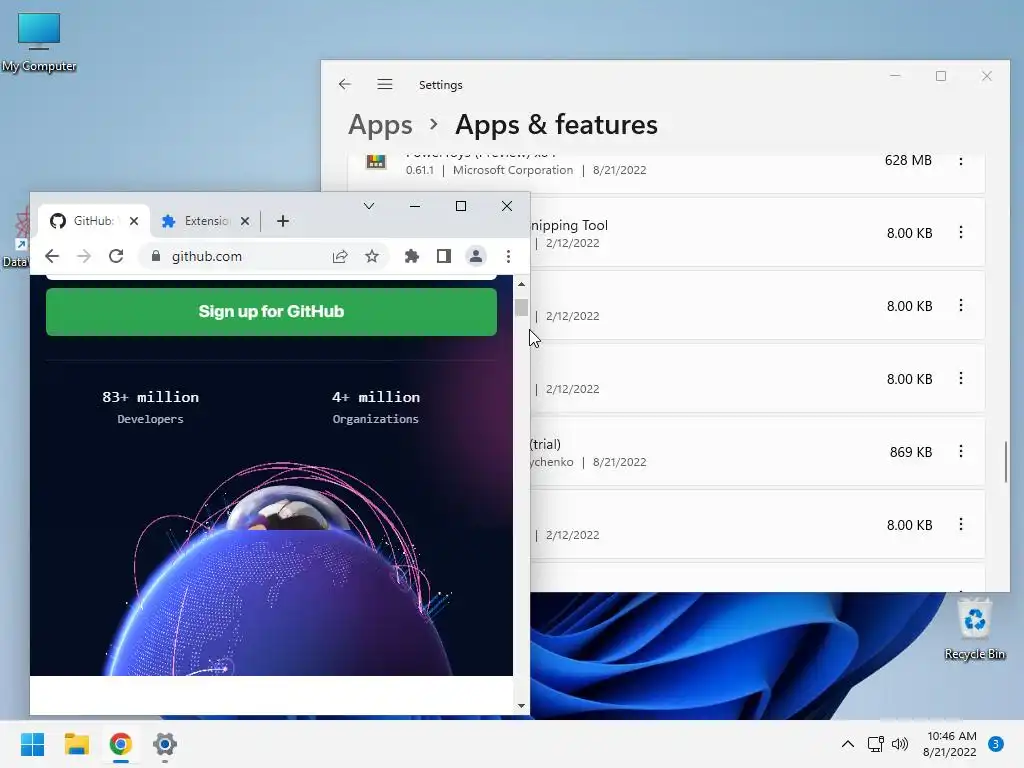Select the Recycle Bin desktop icon

974,630
